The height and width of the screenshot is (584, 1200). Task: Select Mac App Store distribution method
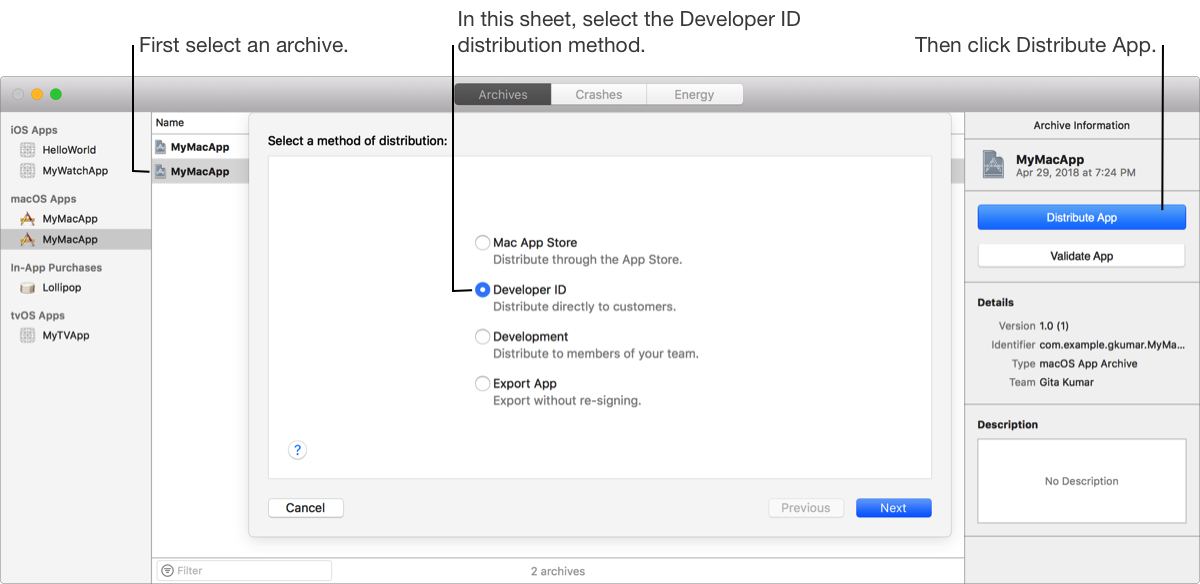483,243
